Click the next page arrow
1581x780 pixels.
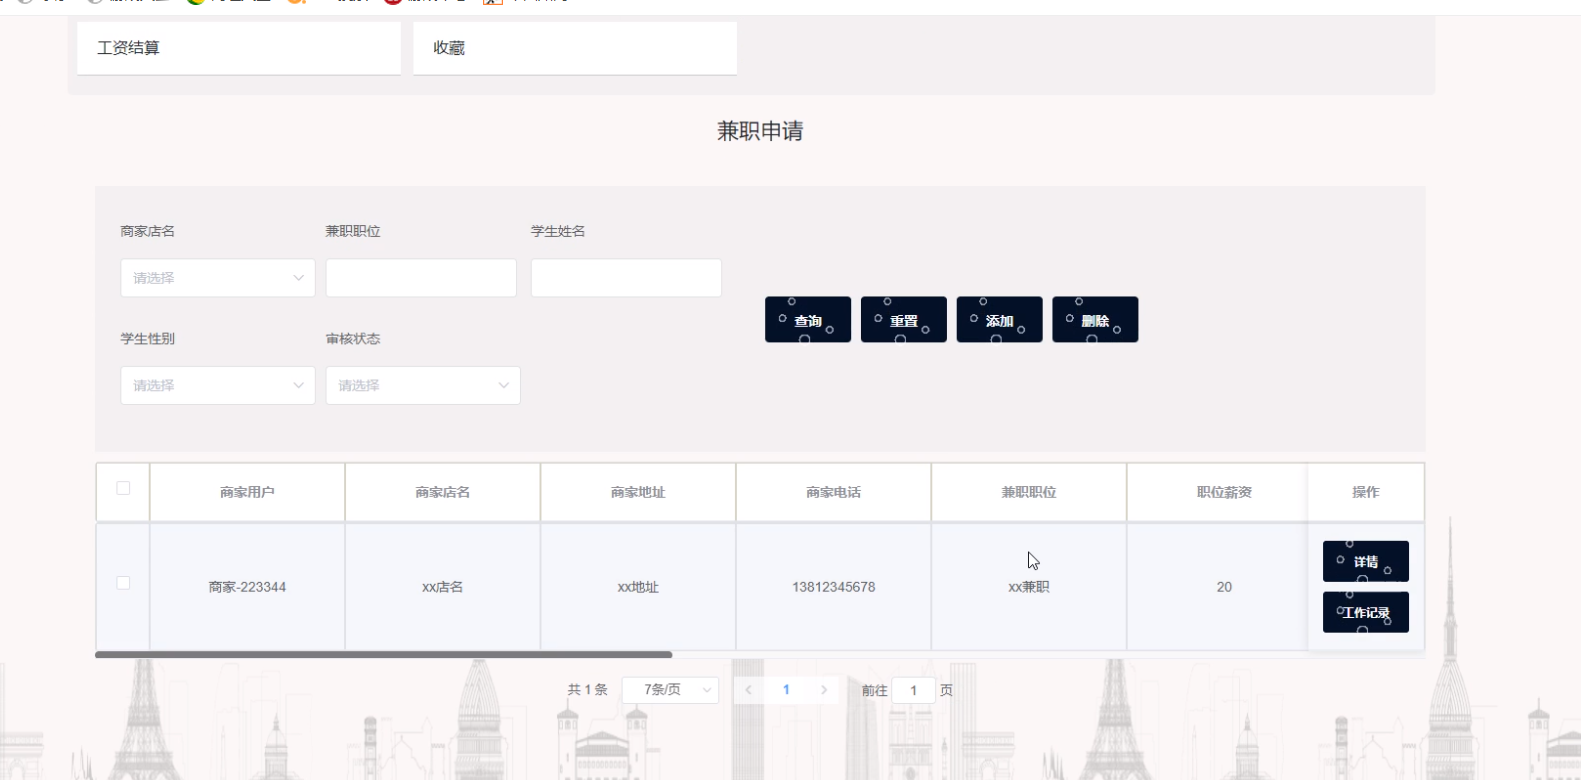click(x=824, y=690)
